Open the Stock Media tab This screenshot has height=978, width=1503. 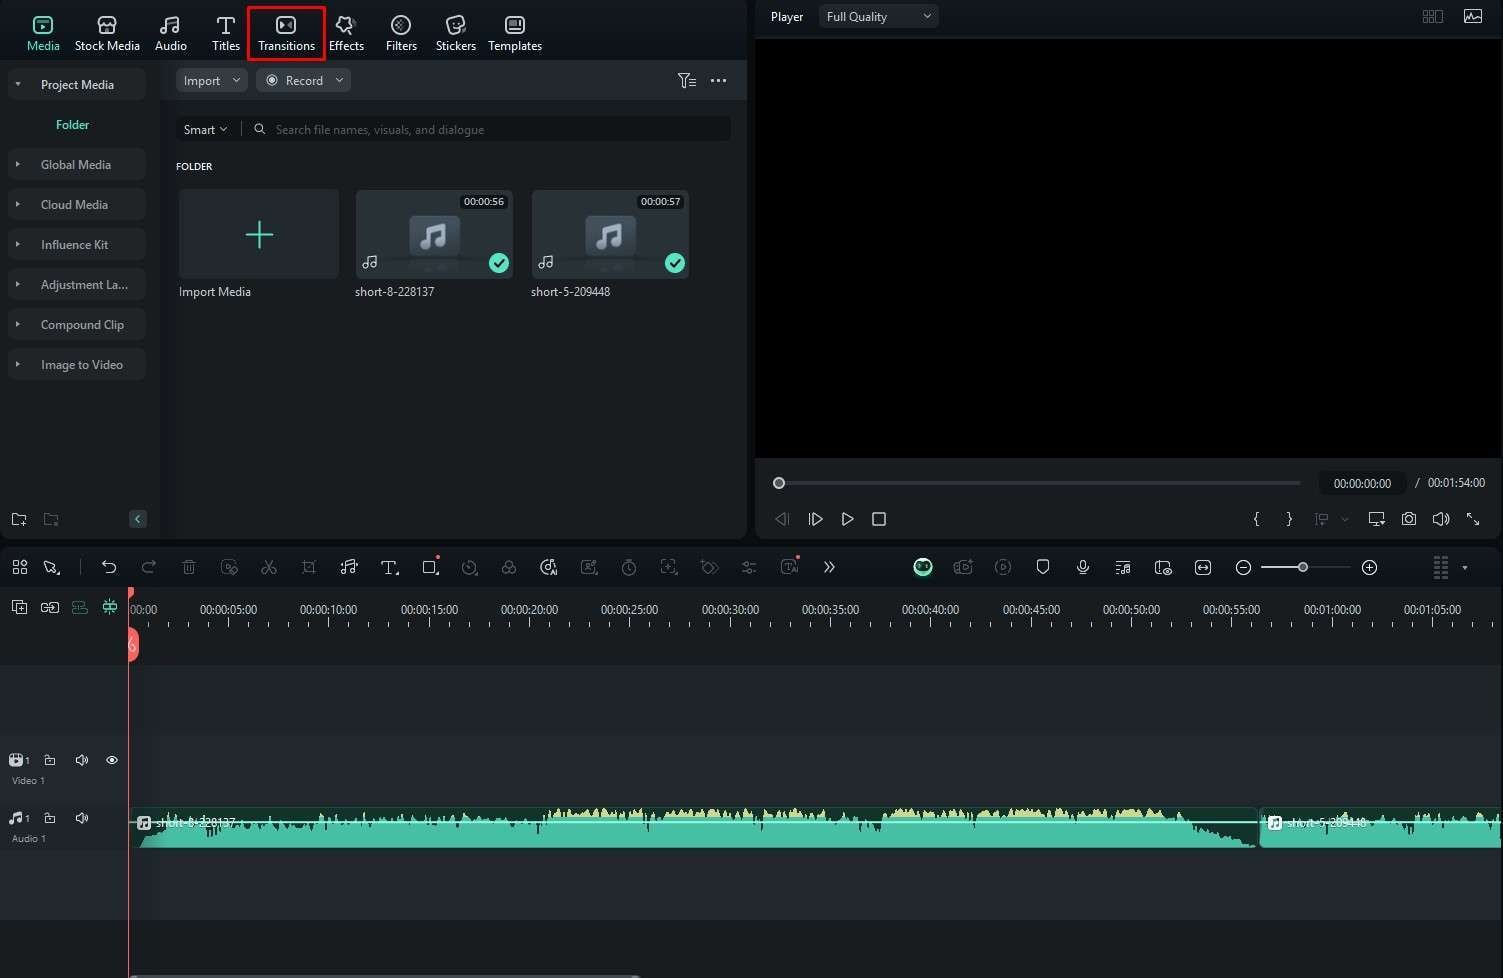point(107,33)
